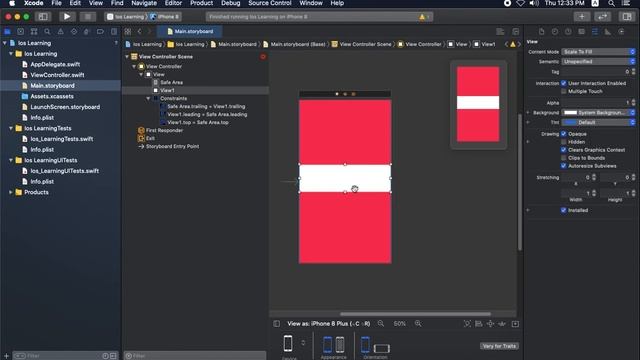
Task: Open the Product menu
Action: (201, 3)
